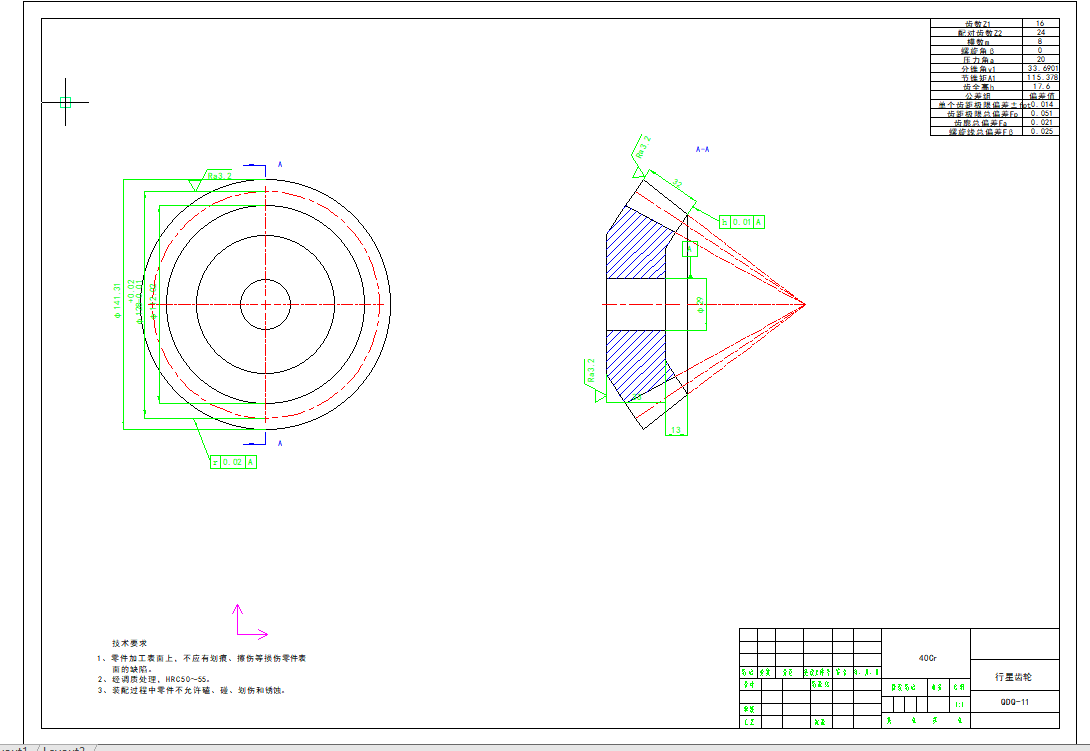Select the A-A section view label

tap(702, 149)
